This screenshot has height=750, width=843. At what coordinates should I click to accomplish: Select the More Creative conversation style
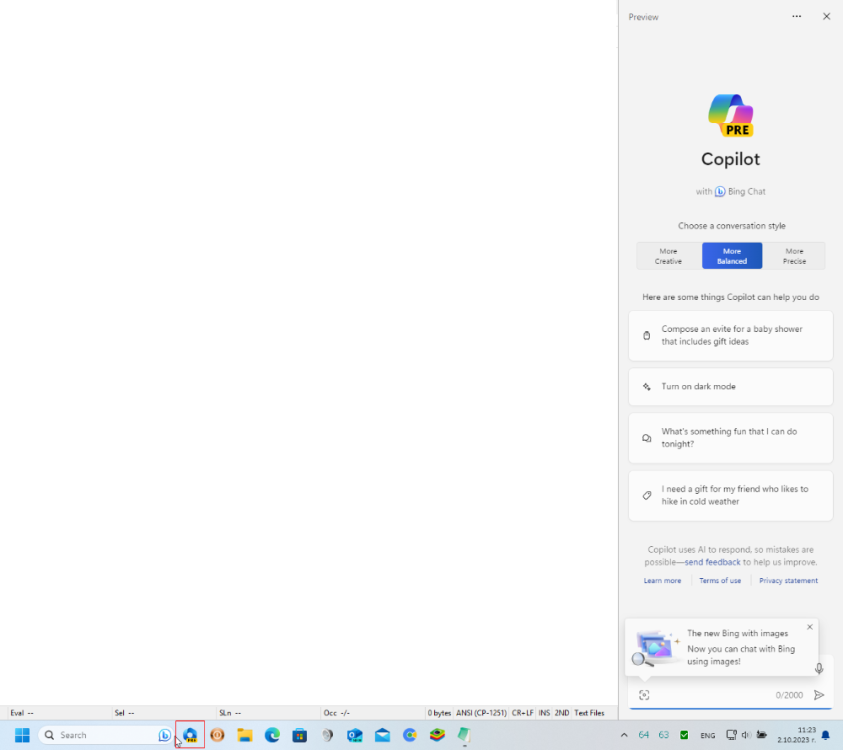pyautogui.click(x=668, y=256)
